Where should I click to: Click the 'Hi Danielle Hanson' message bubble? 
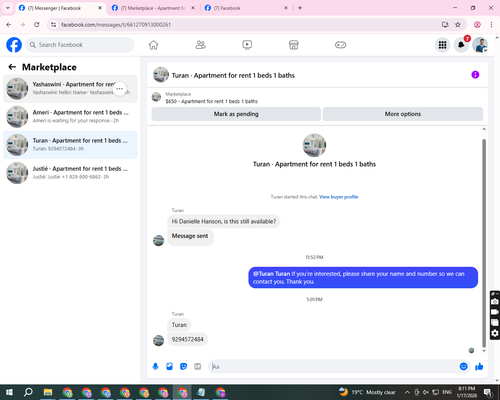coord(224,221)
